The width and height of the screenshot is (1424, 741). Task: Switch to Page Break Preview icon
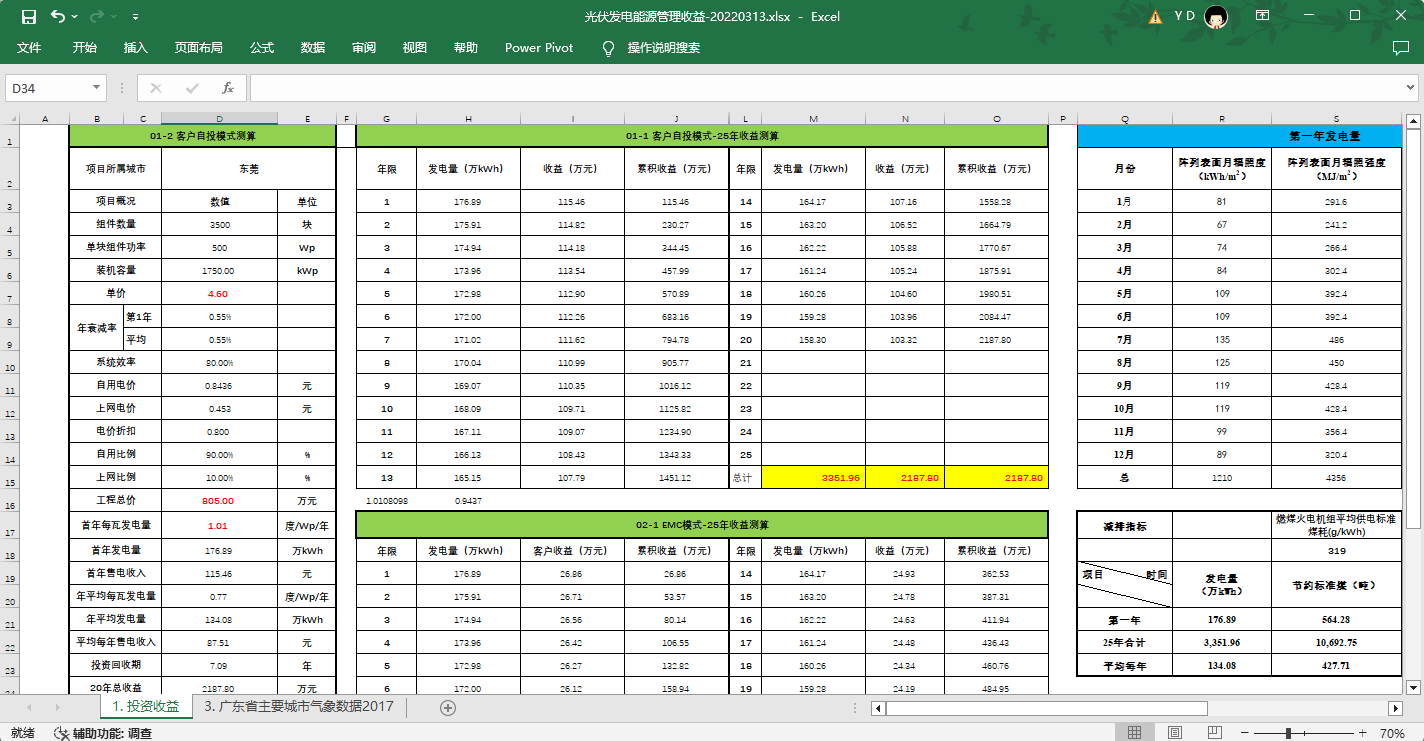coord(1216,733)
